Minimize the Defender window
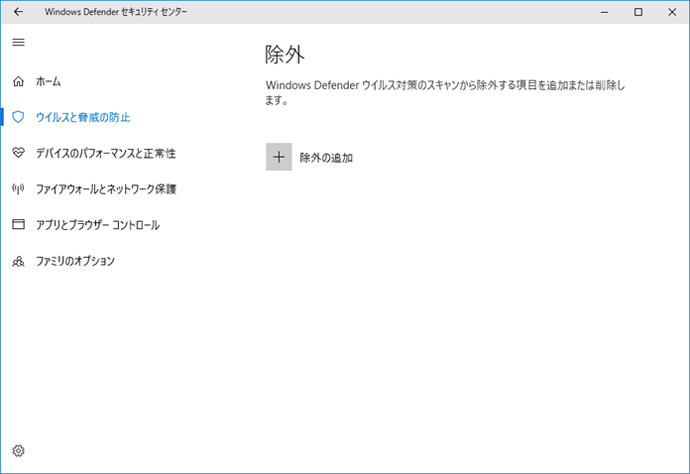 [x=605, y=12]
